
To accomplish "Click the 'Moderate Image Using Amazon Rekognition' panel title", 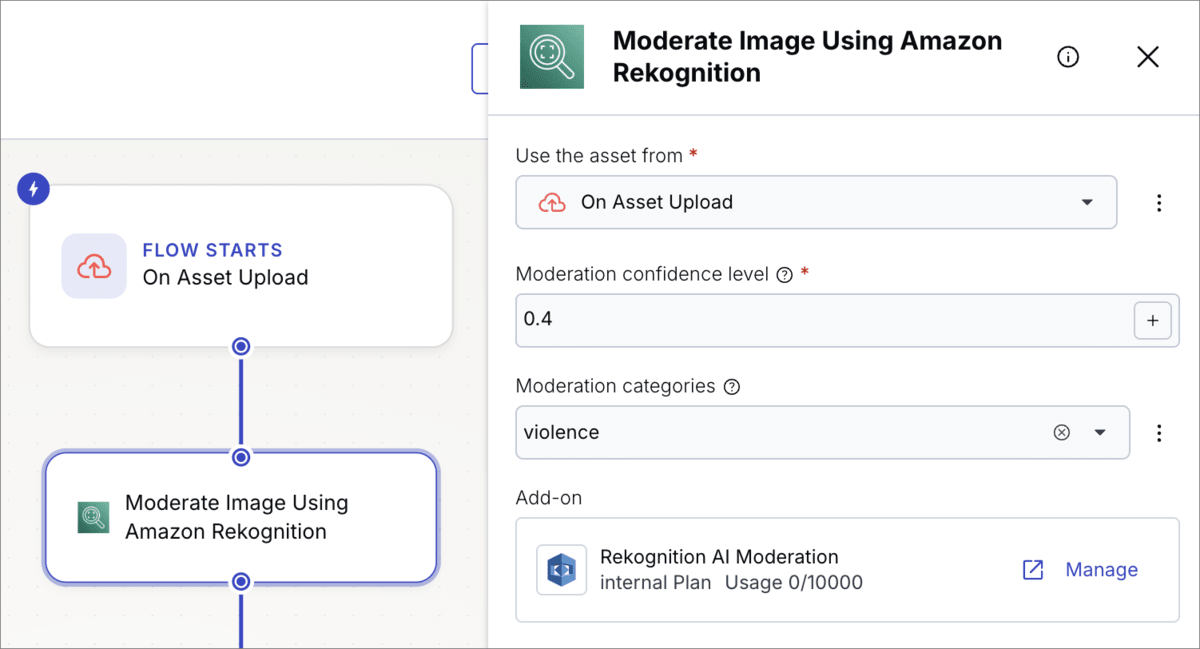I will click(807, 57).
